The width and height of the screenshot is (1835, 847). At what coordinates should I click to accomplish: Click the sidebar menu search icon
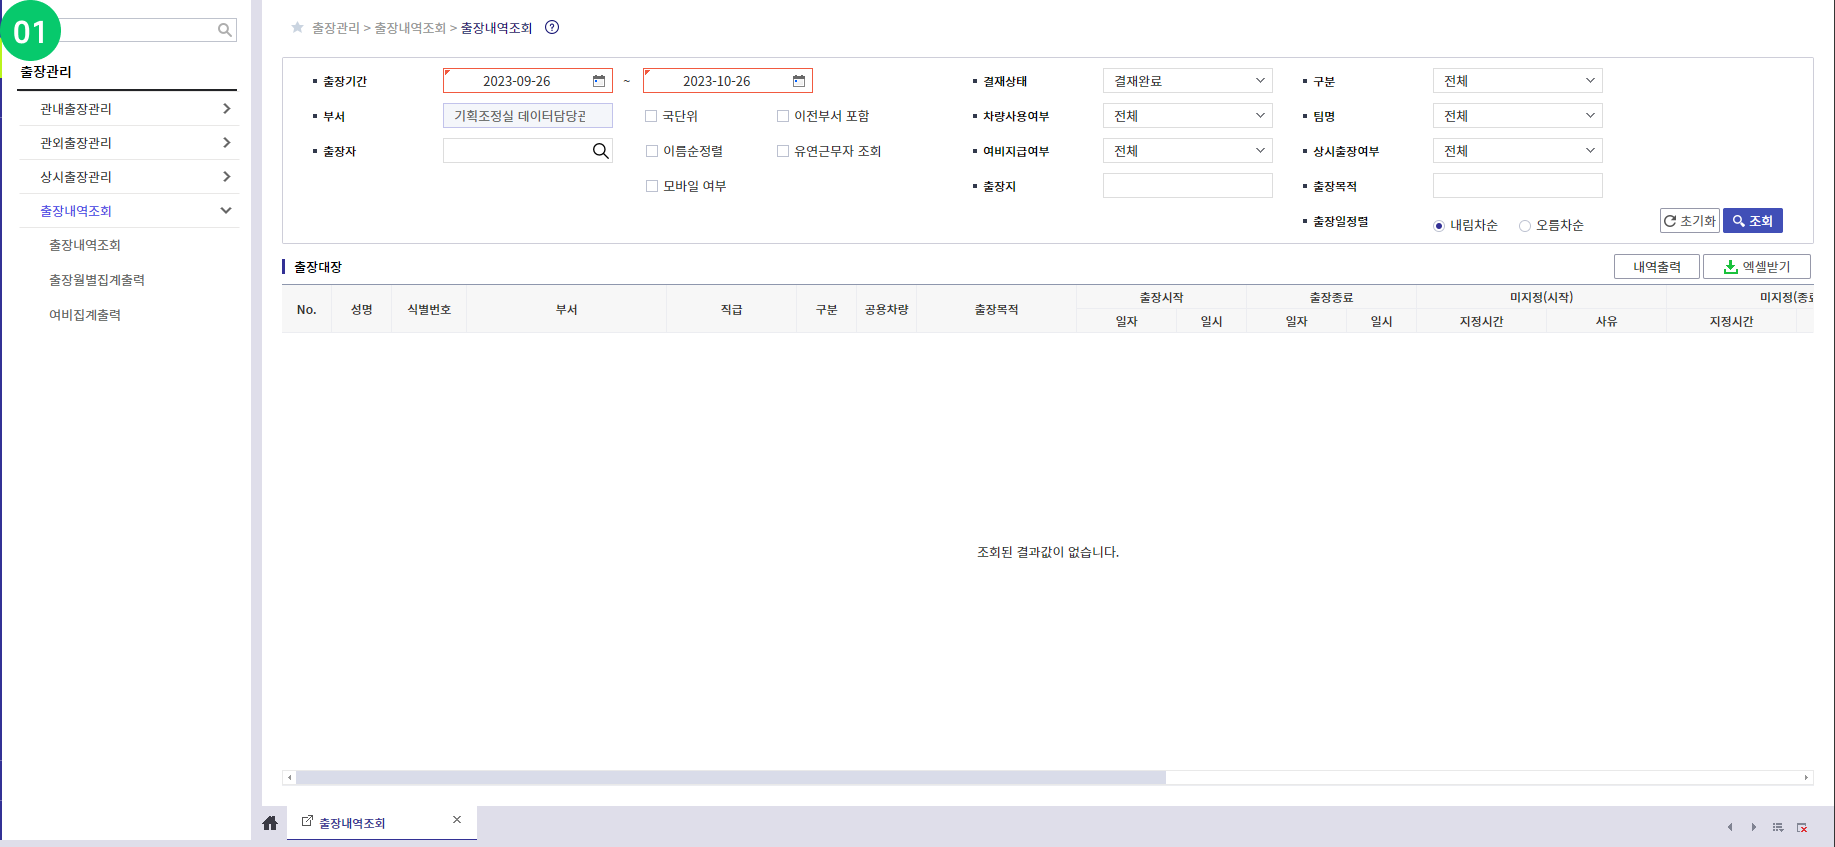(x=225, y=30)
